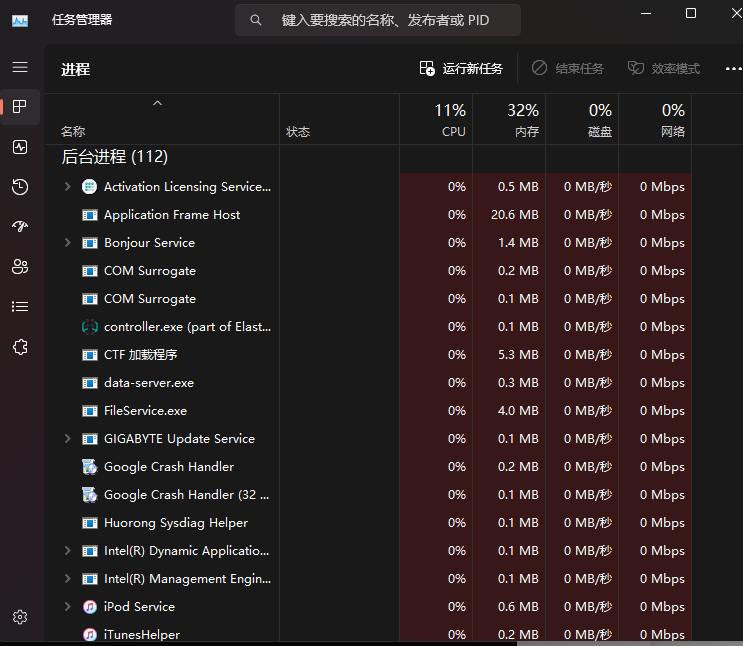Click the Task Manager app icon in title bar

(20, 20)
